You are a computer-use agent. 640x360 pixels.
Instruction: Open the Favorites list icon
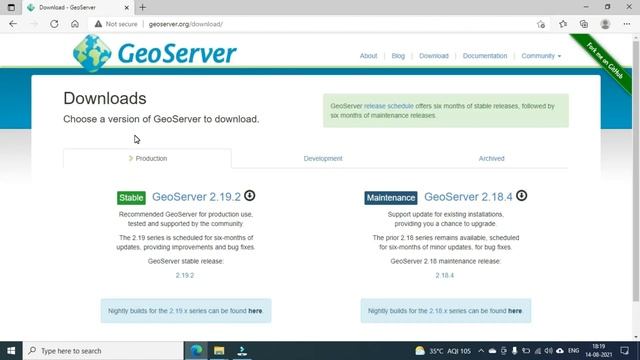click(x=563, y=24)
